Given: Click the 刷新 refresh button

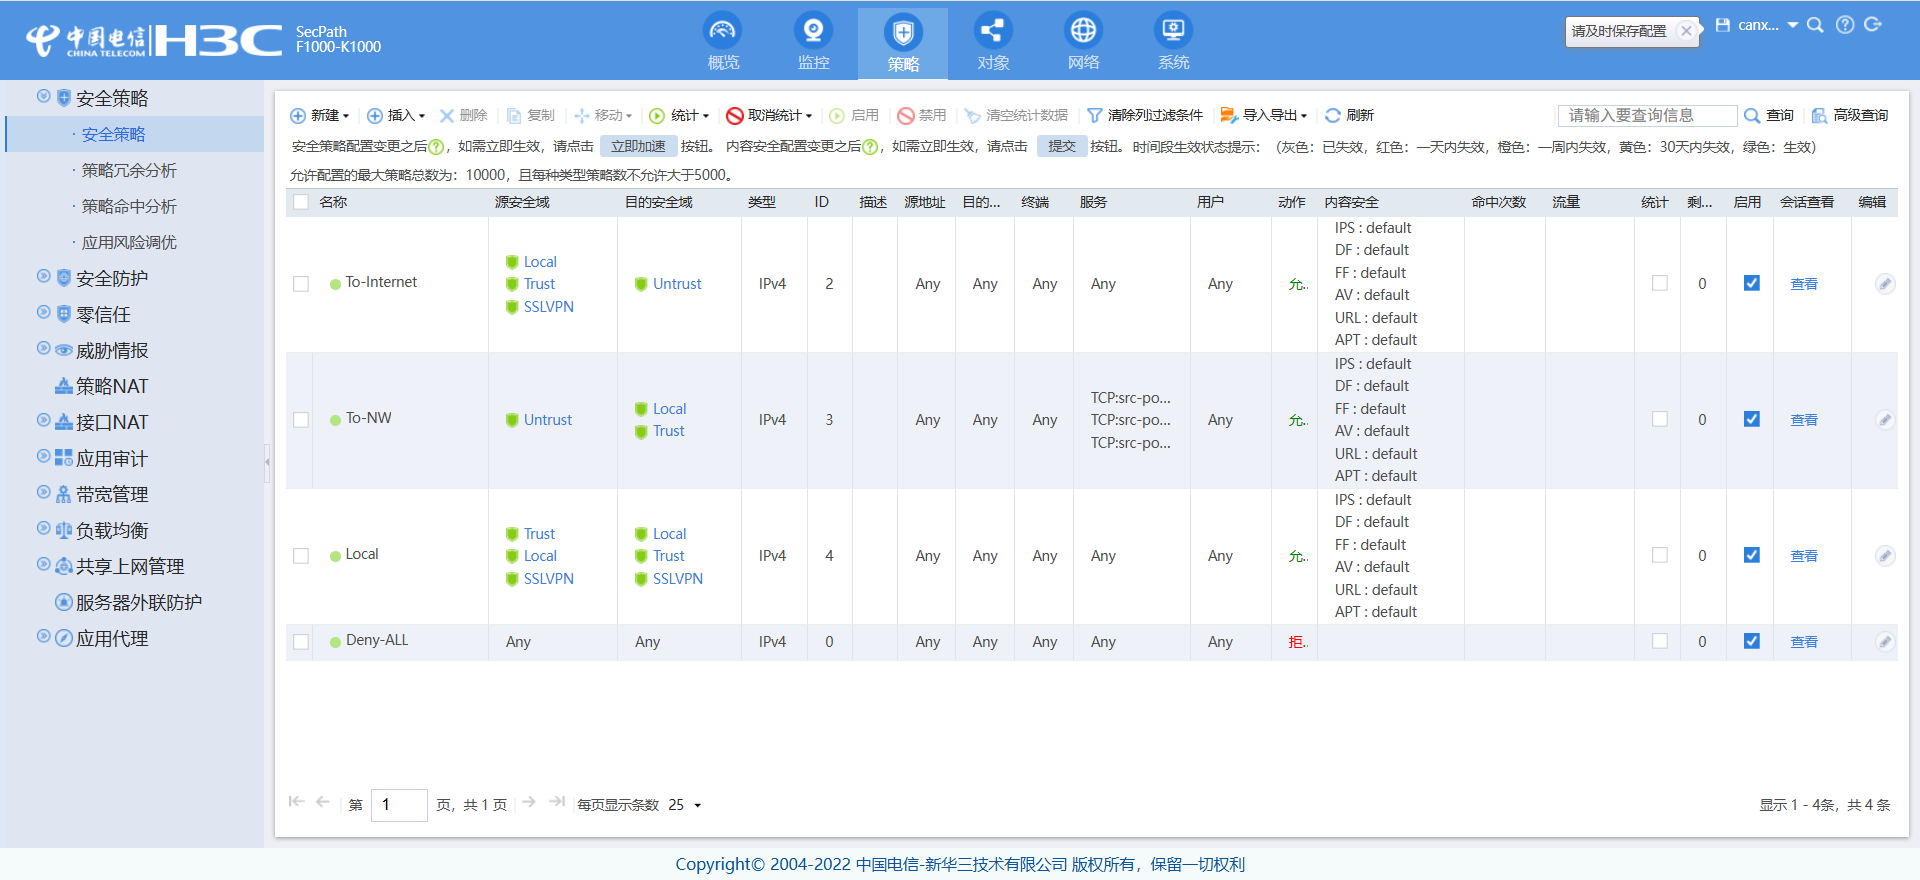Looking at the screenshot, I should click(1349, 116).
